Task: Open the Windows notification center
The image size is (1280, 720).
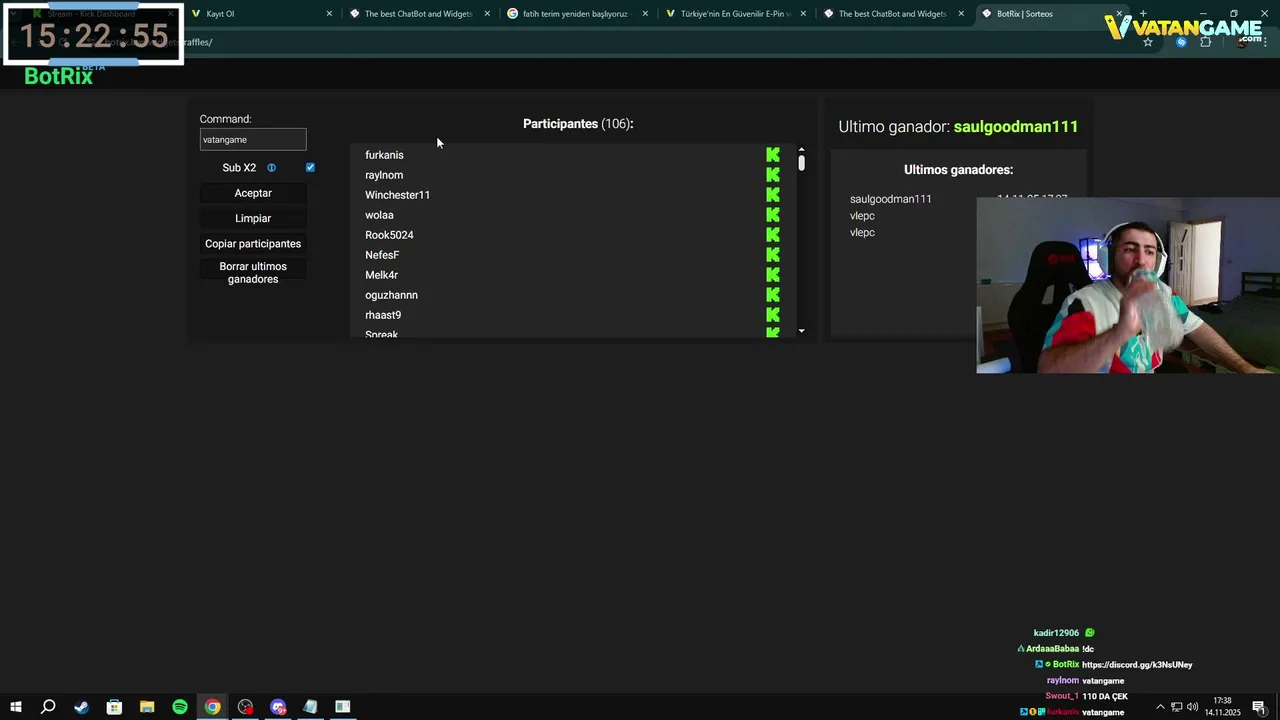Action: [1259, 707]
